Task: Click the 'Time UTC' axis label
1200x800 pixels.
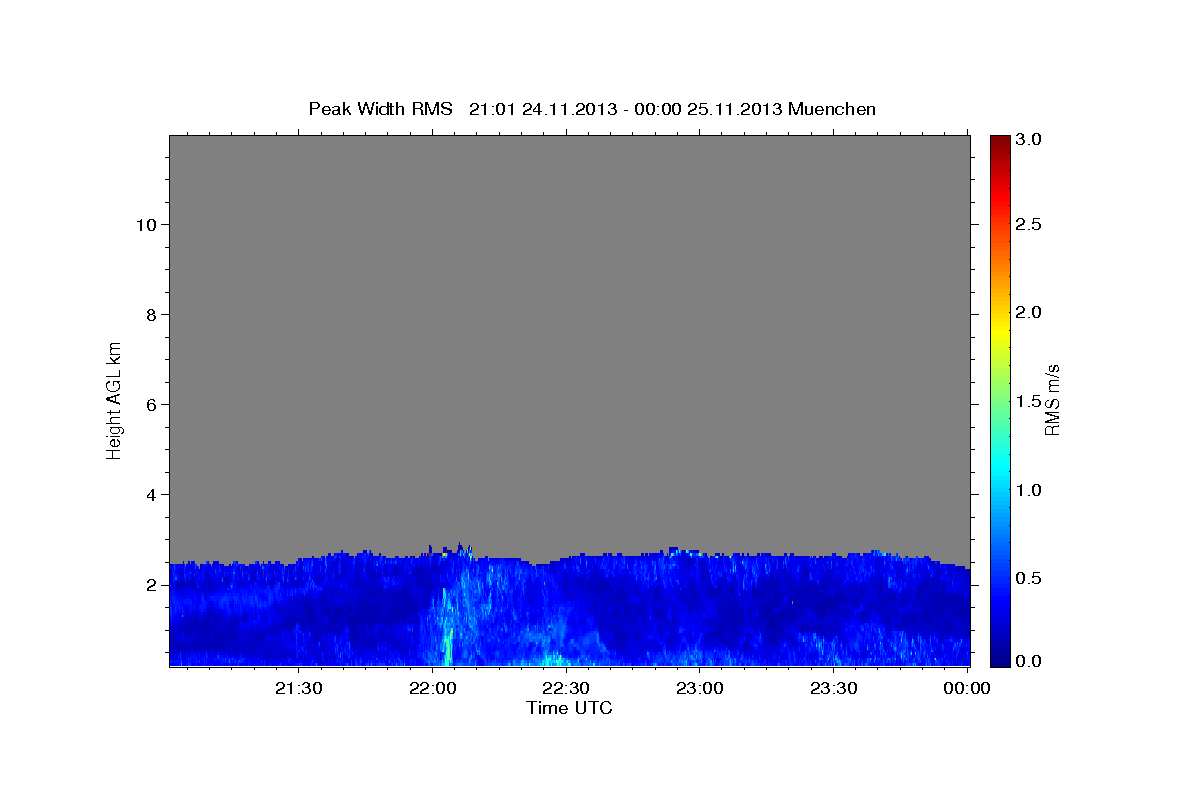Action: pyautogui.click(x=569, y=708)
